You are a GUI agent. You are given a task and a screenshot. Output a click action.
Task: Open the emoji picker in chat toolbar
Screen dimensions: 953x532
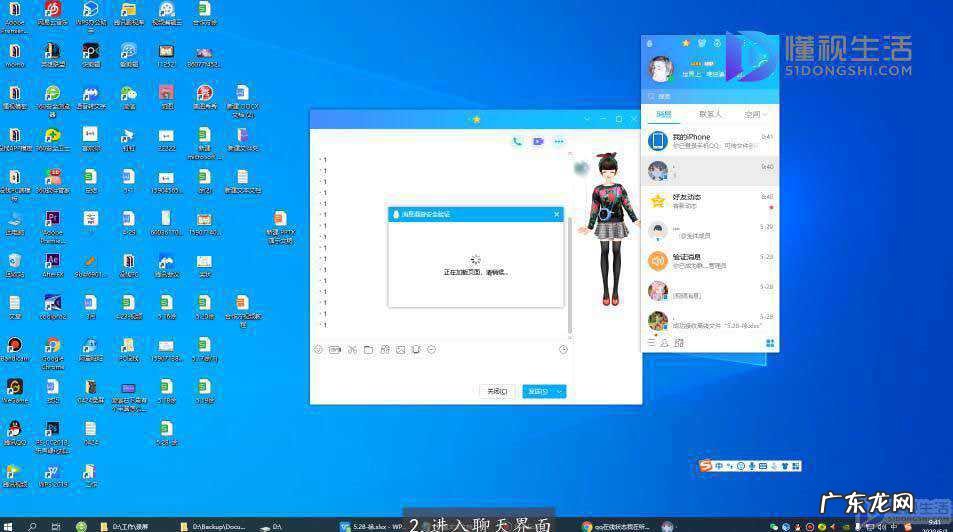318,350
